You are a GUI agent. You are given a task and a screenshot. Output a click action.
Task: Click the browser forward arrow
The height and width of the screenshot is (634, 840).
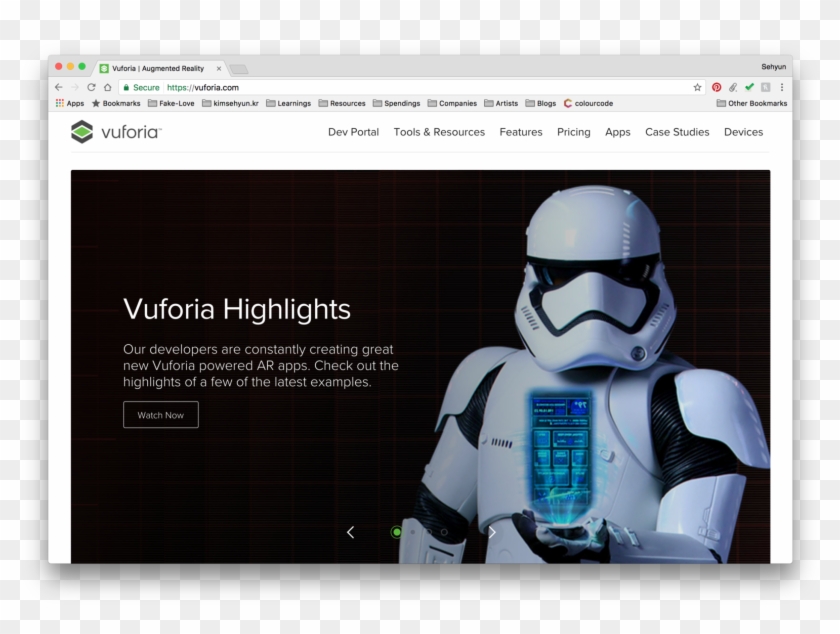pyautogui.click(x=77, y=87)
